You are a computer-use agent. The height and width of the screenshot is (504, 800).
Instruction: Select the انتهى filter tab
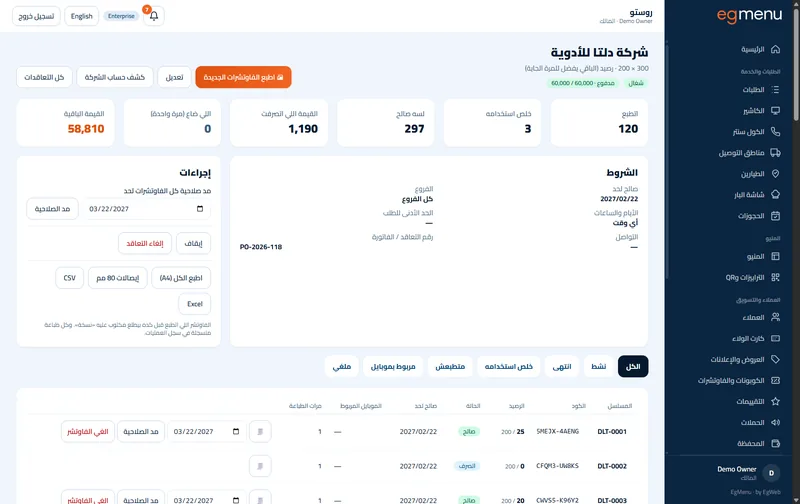(562, 366)
